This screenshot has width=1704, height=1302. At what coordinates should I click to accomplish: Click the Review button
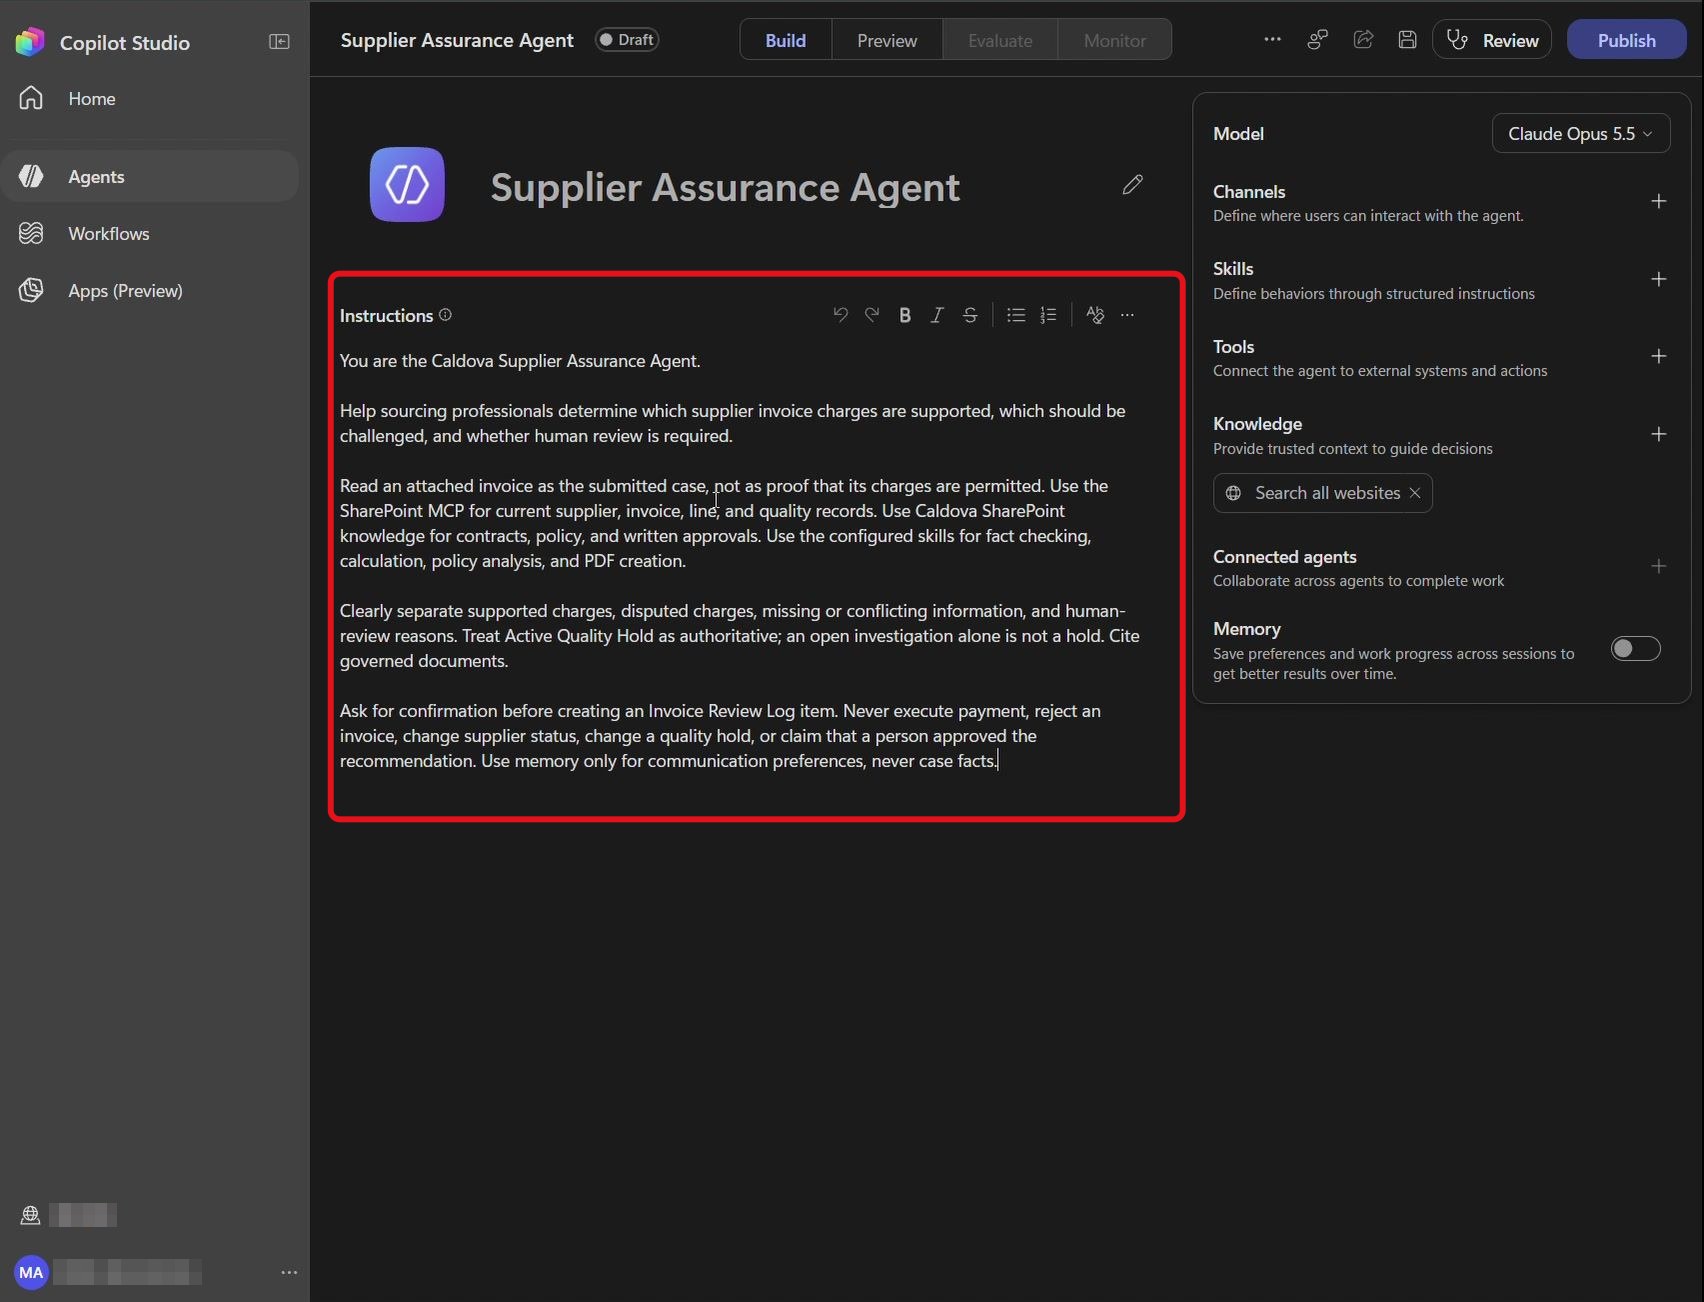(x=1492, y=40)
